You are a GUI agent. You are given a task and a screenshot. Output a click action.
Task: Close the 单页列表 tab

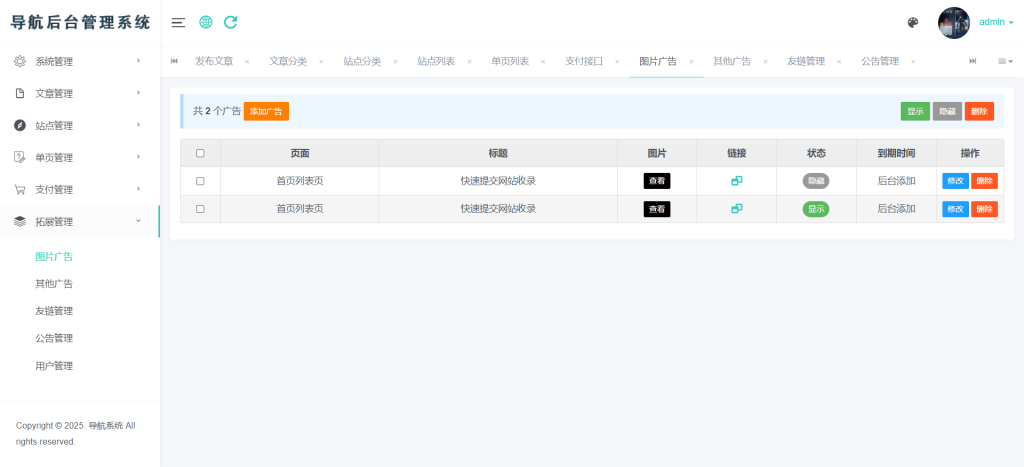(x=543, y=62)
